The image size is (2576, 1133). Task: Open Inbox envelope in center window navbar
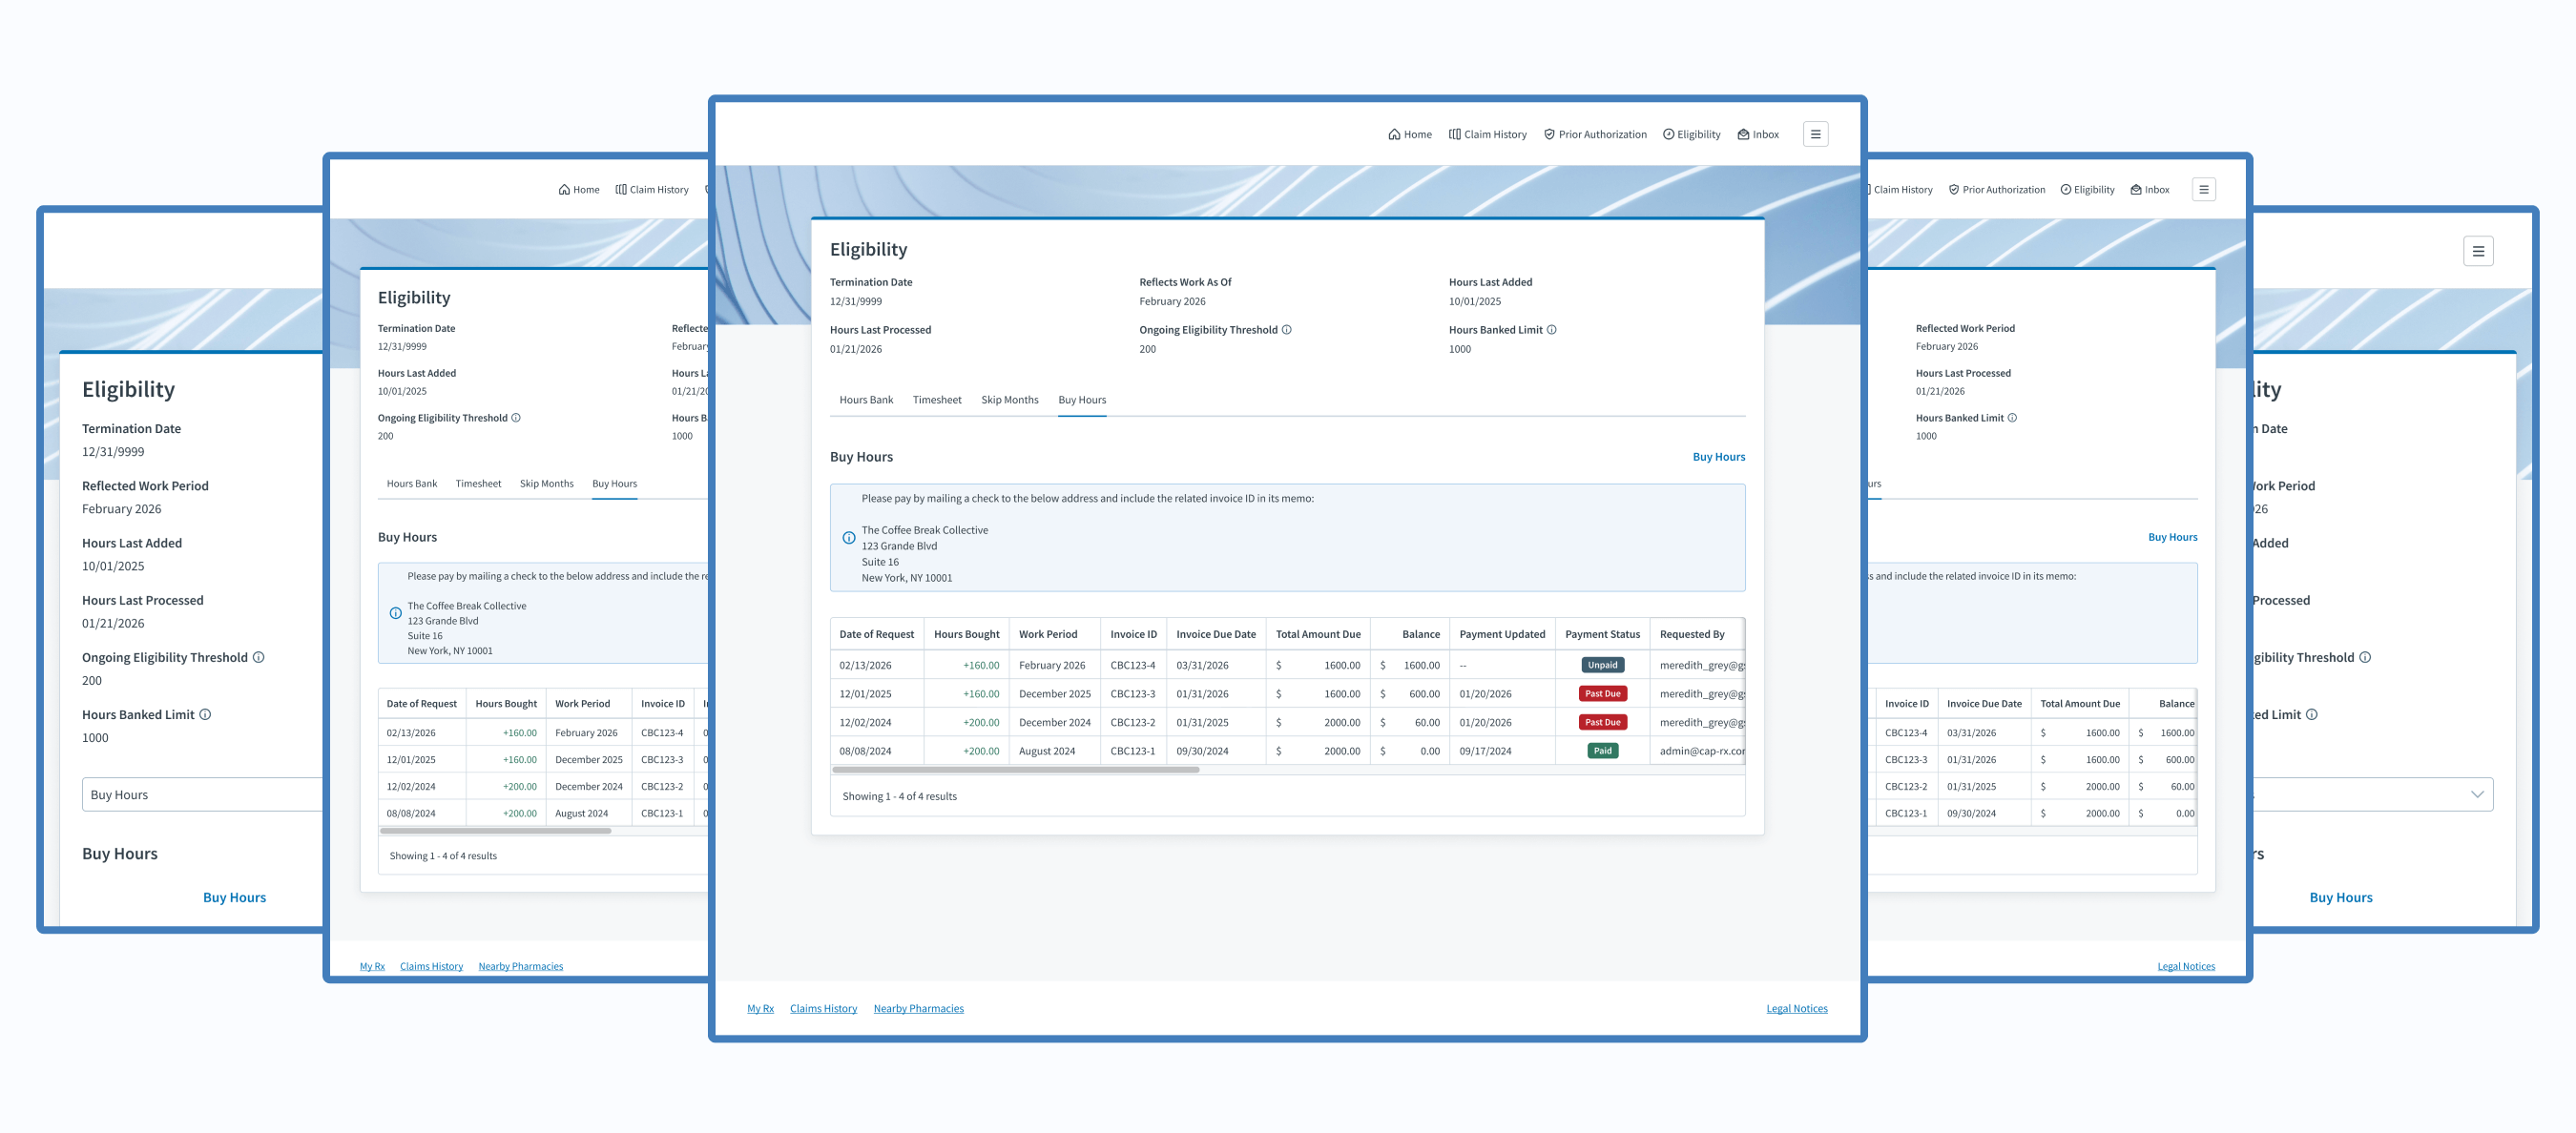click(x=1743, y=134)
